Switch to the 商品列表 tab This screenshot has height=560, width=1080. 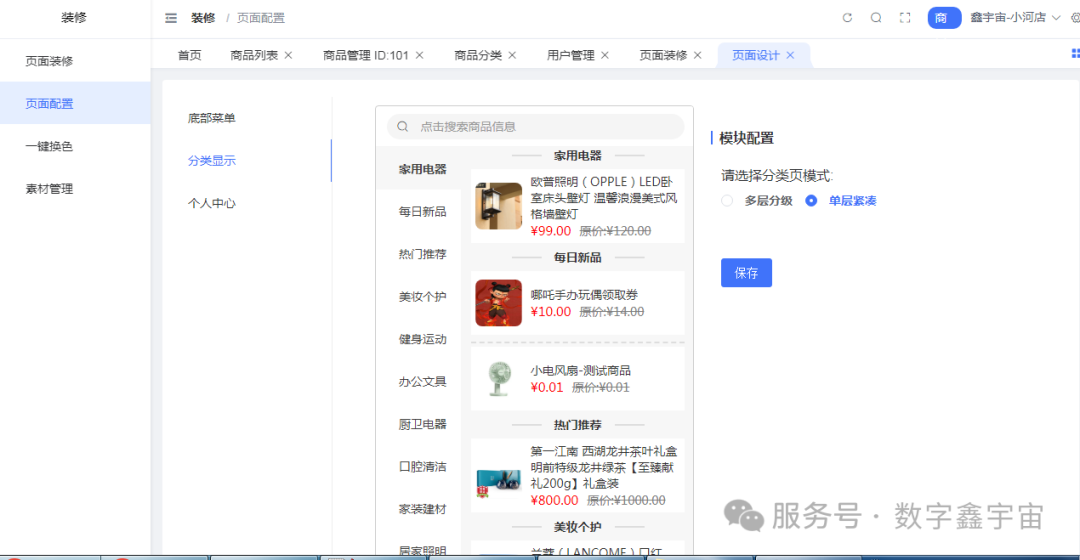pyautogui.click(x=254, y=55)
